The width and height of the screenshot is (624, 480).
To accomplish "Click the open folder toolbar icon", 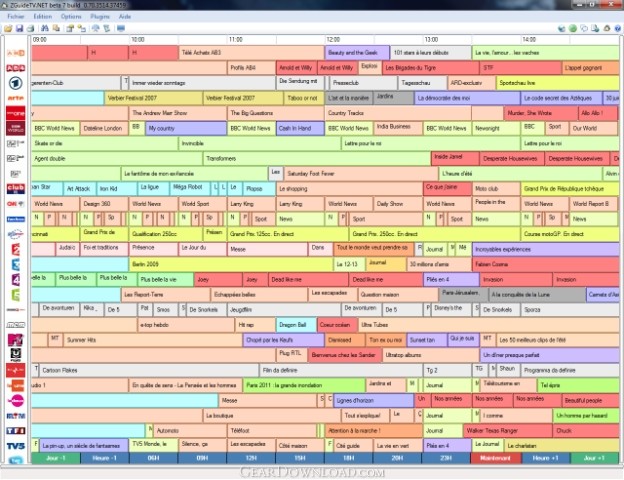I will (8, 28).
